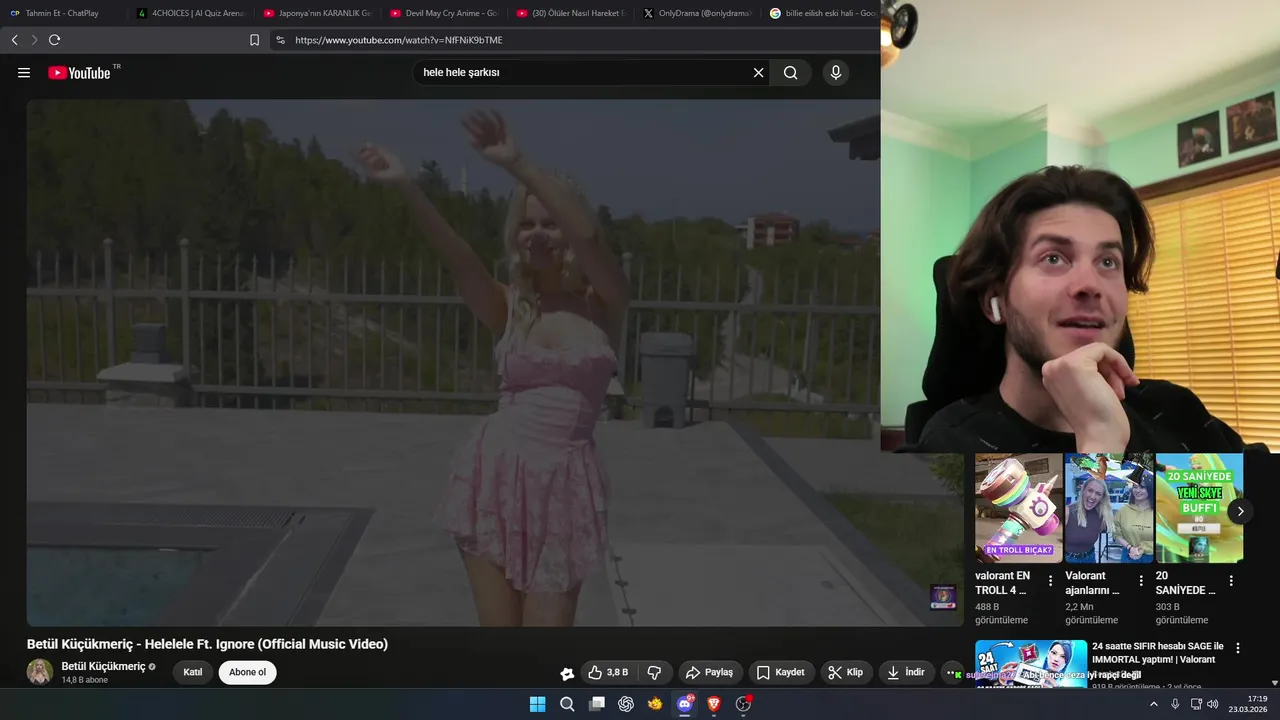
Task: Click the channel watermark in the video corner
Action: tap(943, 597)
